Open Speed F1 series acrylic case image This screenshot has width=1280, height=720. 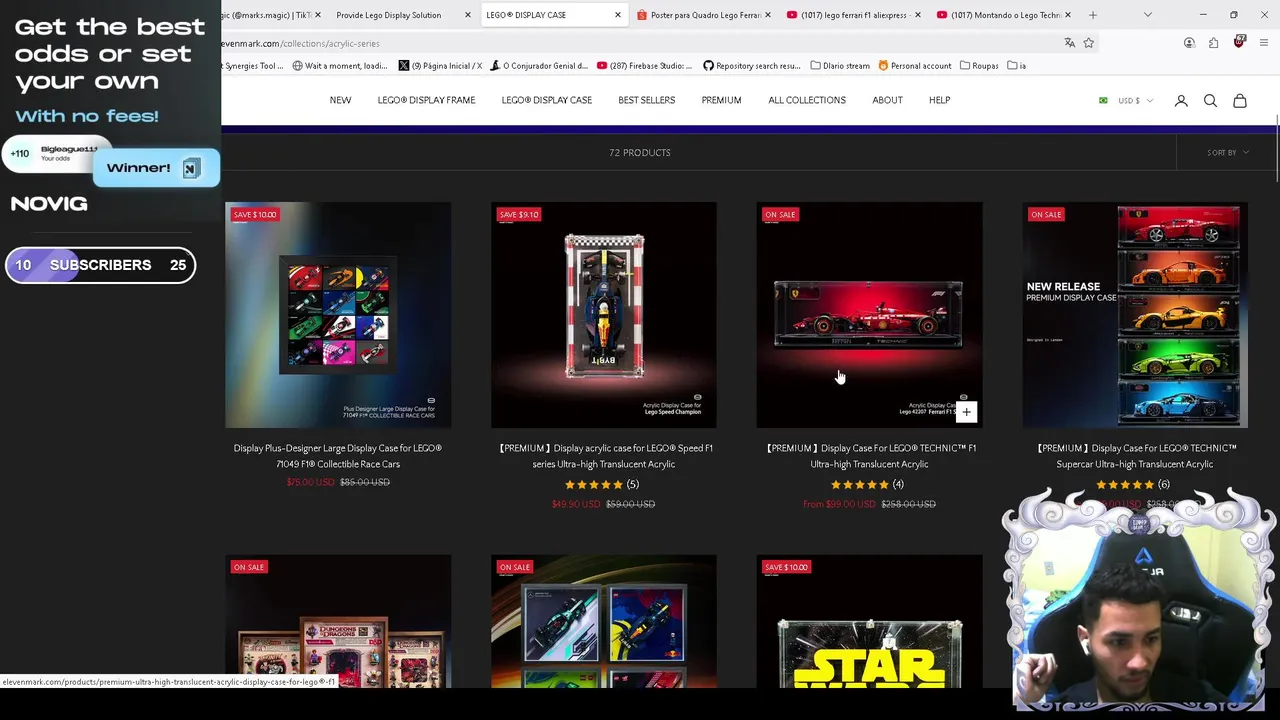(x=603, y=315)
